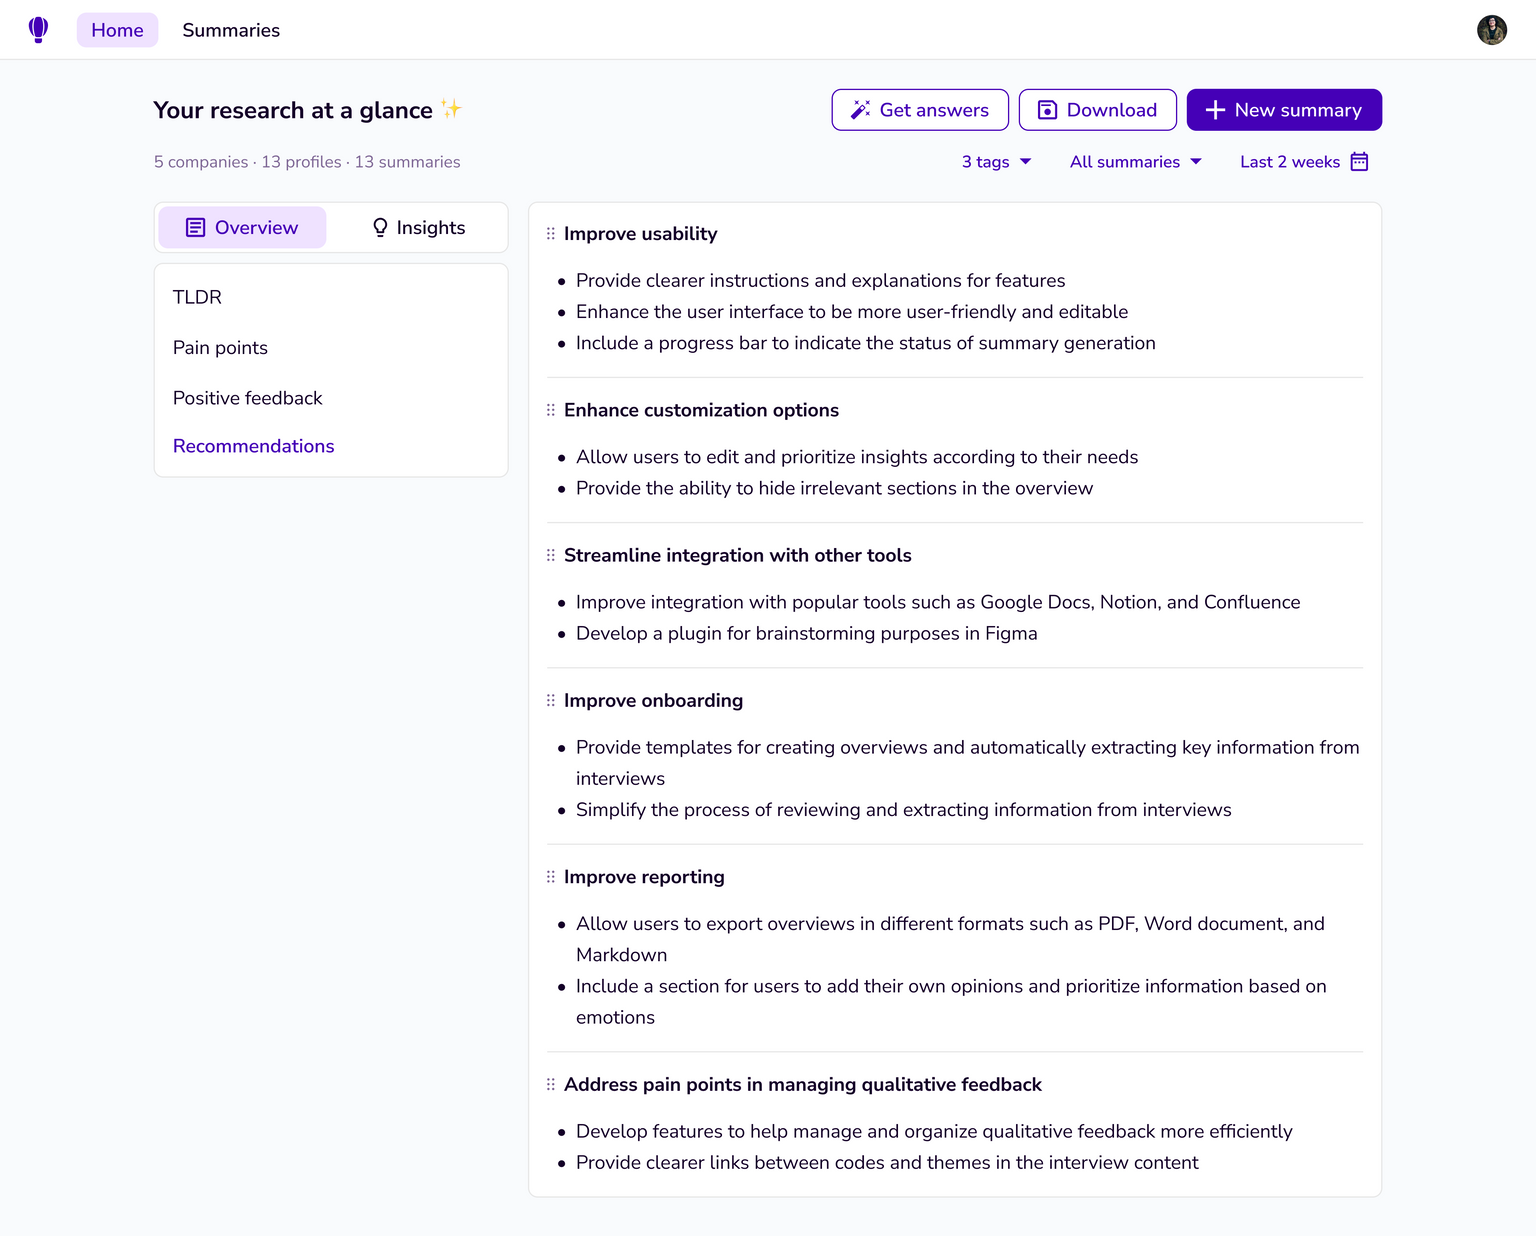The image size is (1536, 1236).
Task: Create a New summary
Action: coord(1284,110)
